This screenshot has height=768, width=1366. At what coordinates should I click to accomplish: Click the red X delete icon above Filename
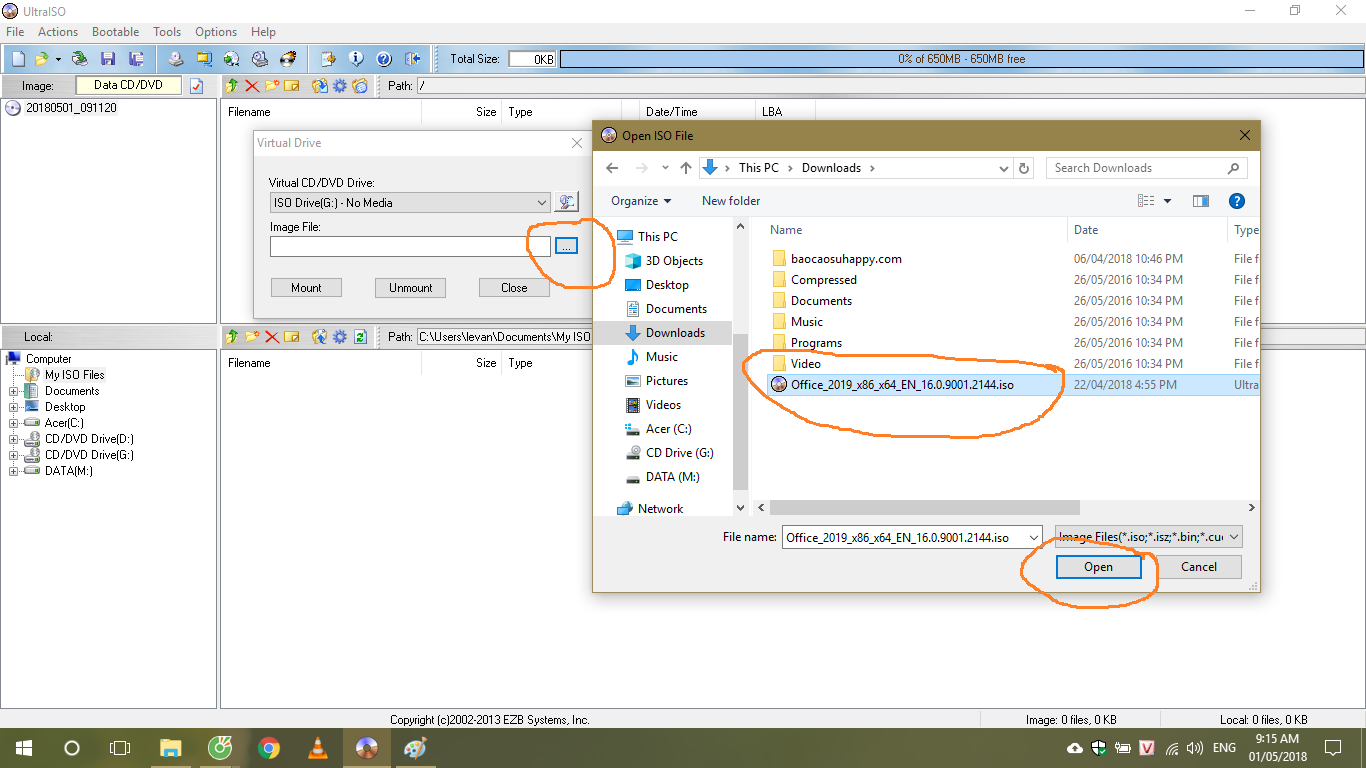pos(251,86)
